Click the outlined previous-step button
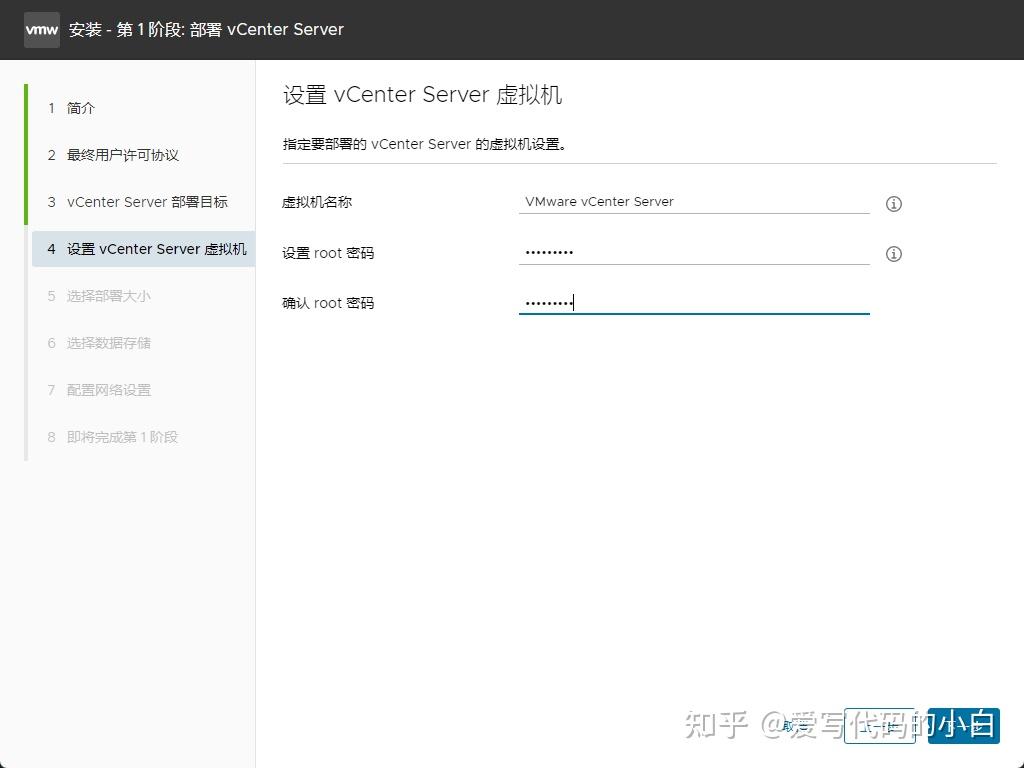Viewport: 1024px width, 768px height. click(x=880, y=726)
